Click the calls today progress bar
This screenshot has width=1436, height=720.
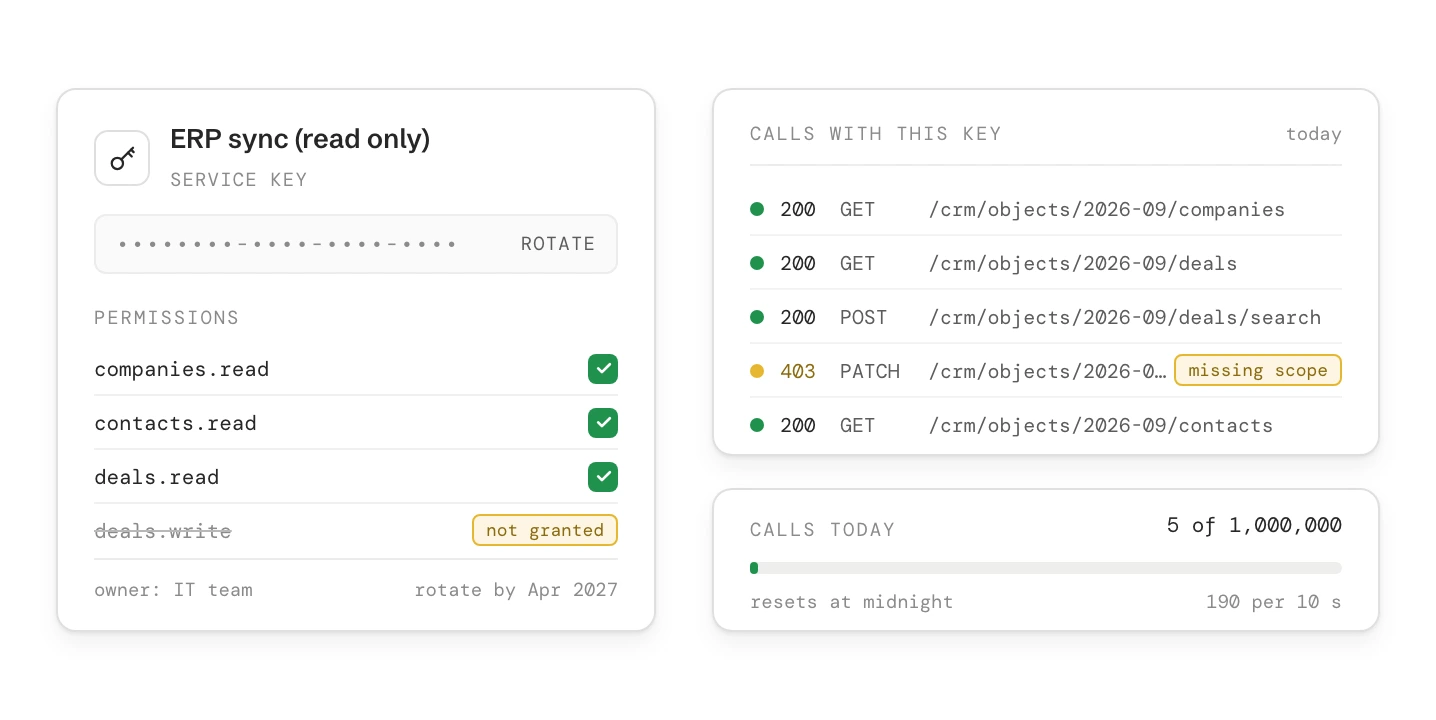pos(1046,568)
